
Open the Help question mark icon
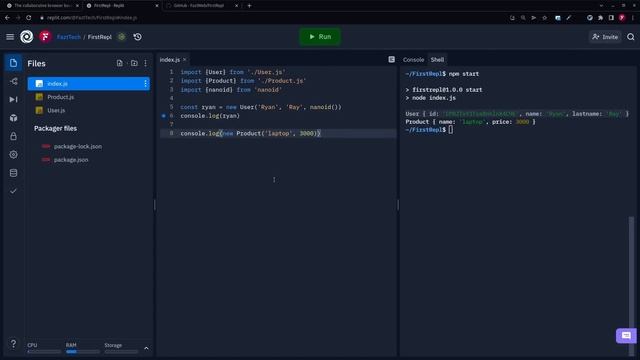point(13,344)
